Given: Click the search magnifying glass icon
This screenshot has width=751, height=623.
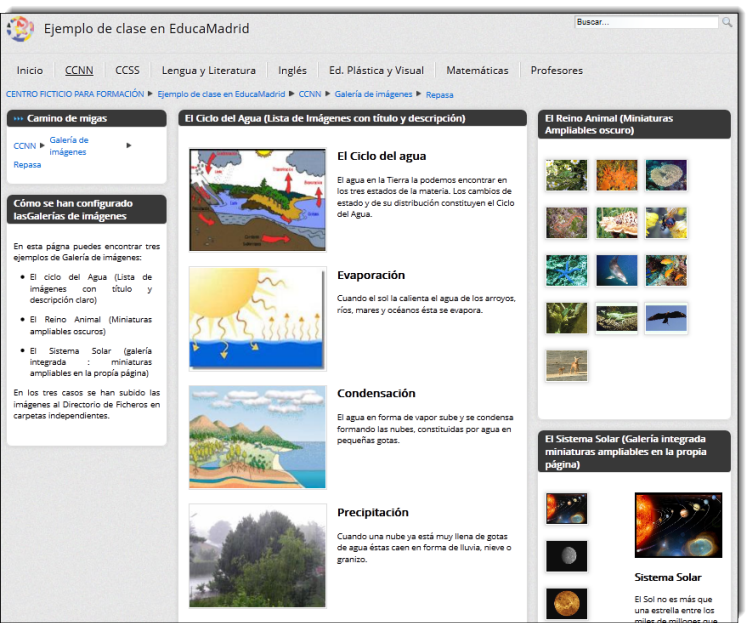Looking at the screenshot, I should (727, 22).
